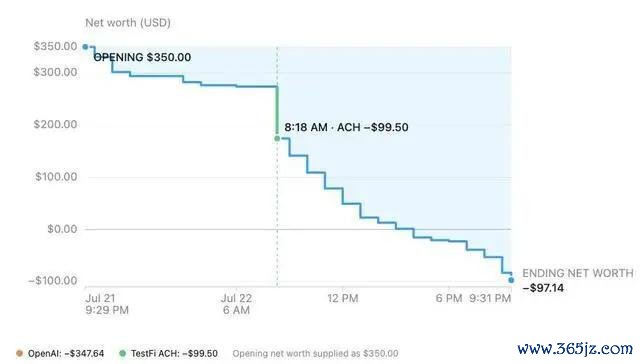Click the Net worth (USD) axis title
The height and width of the screenshot is (364, 640).
tap(128, 23)
